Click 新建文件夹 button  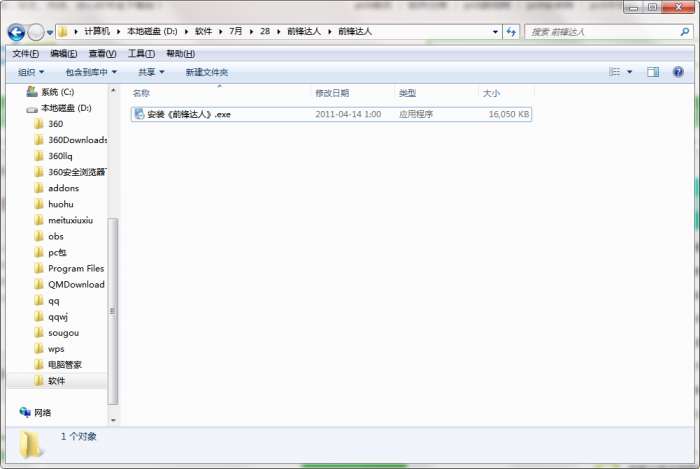pos(206,72)
